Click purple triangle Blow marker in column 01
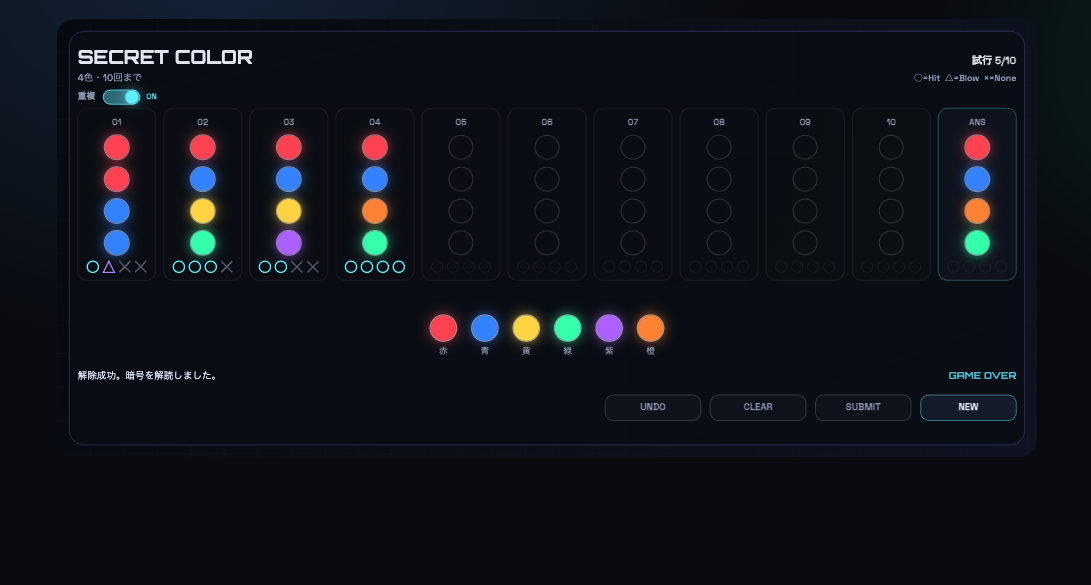The height and width of the screenshot is (585, 1091). [109, 267]
